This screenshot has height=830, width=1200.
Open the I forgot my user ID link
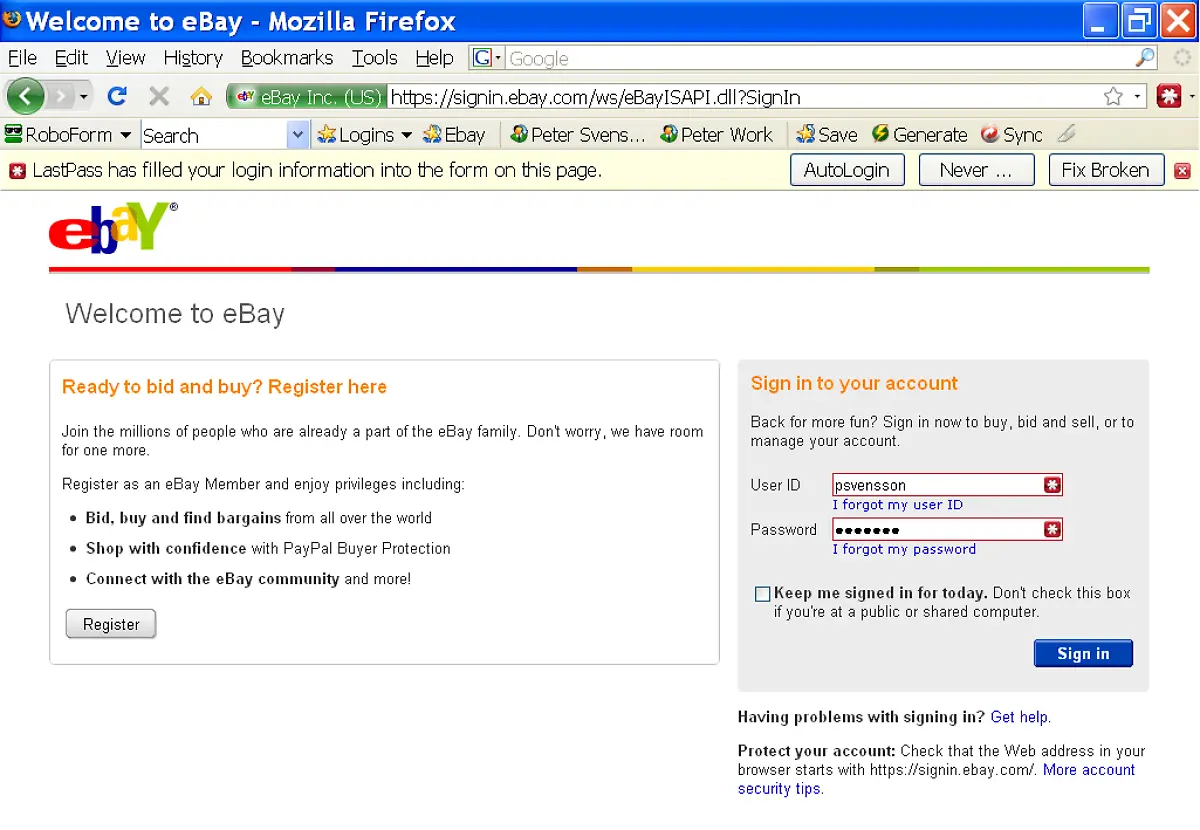tap(897, 505)
